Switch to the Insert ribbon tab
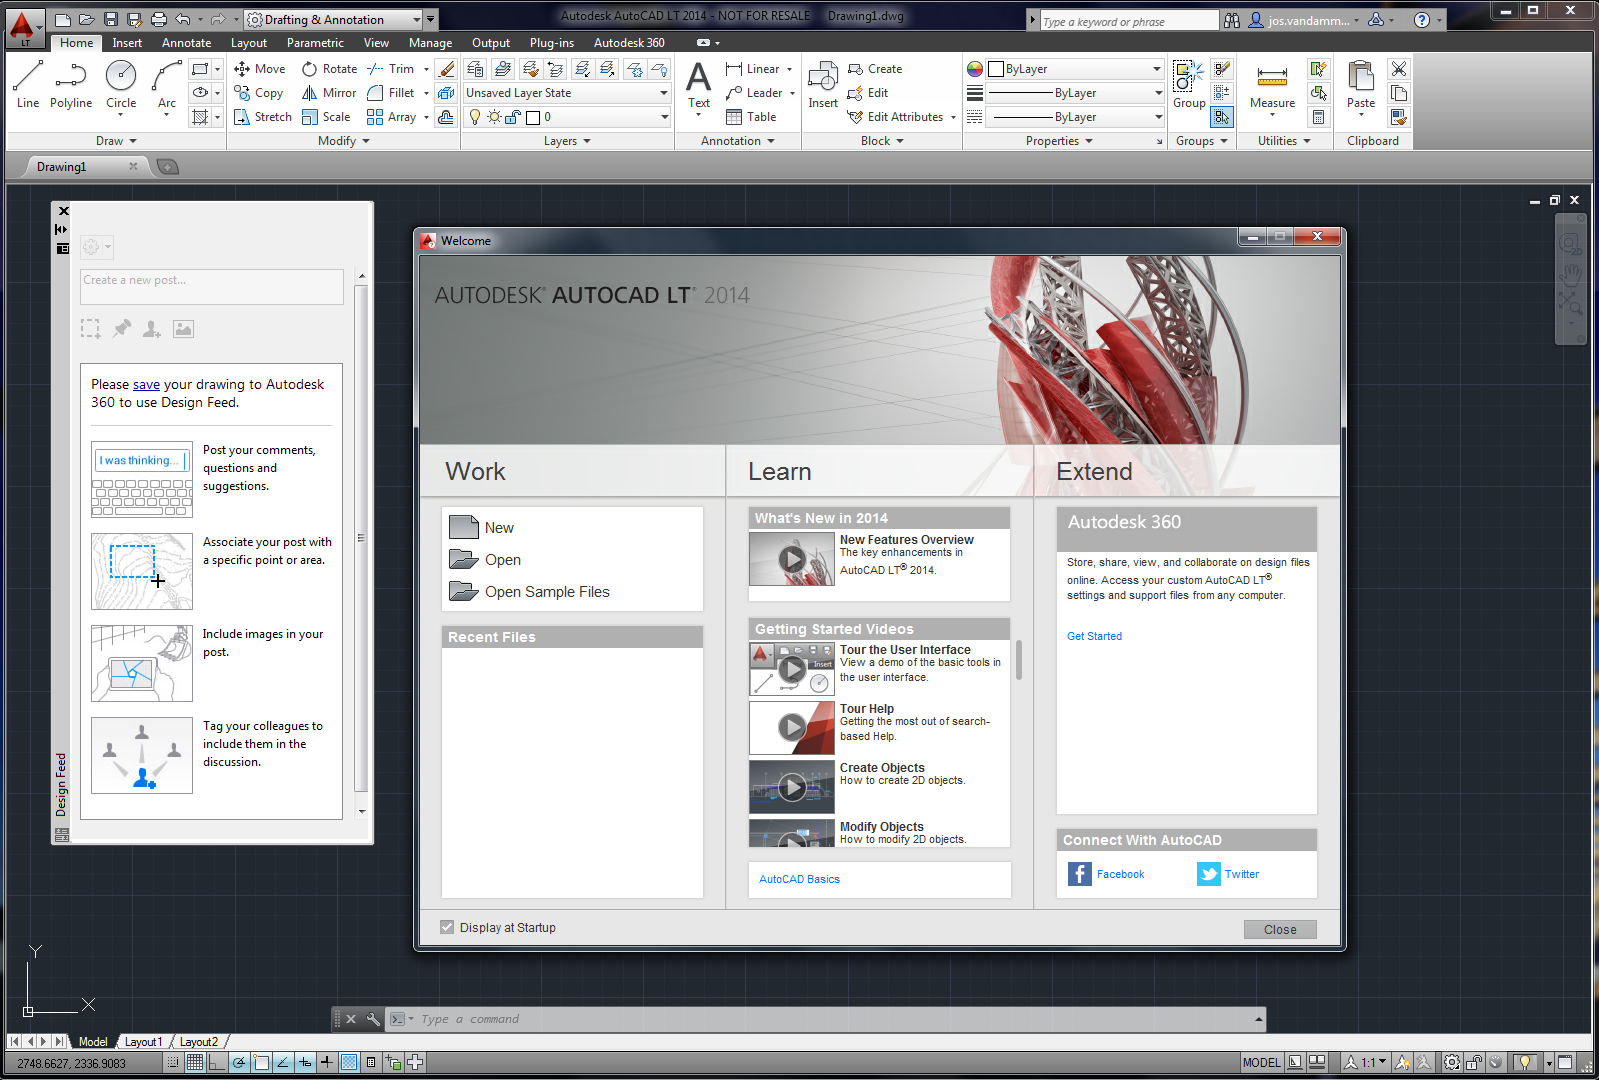Screen dimensions: 1599x1080 pyautogui.click(x=127, y=43)
